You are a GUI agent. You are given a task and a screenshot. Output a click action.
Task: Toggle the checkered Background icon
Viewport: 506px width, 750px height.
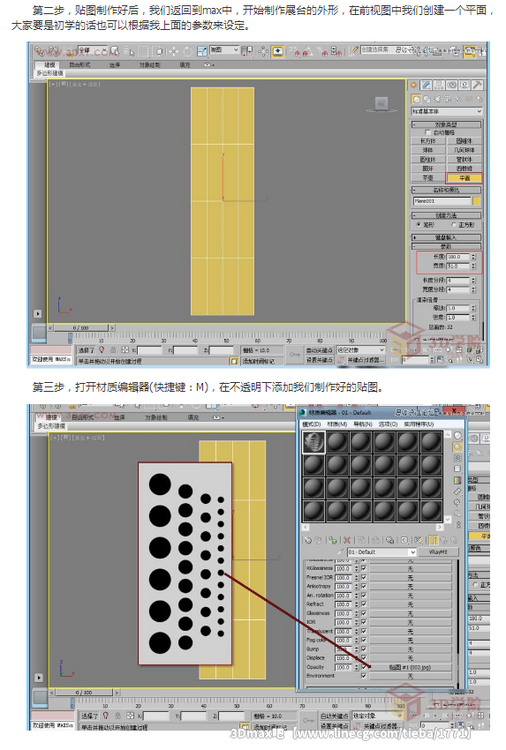click(458, 458)
